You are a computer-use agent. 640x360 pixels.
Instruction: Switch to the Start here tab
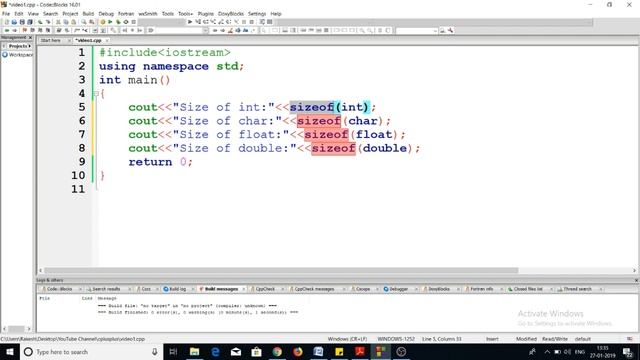(51, 40)
